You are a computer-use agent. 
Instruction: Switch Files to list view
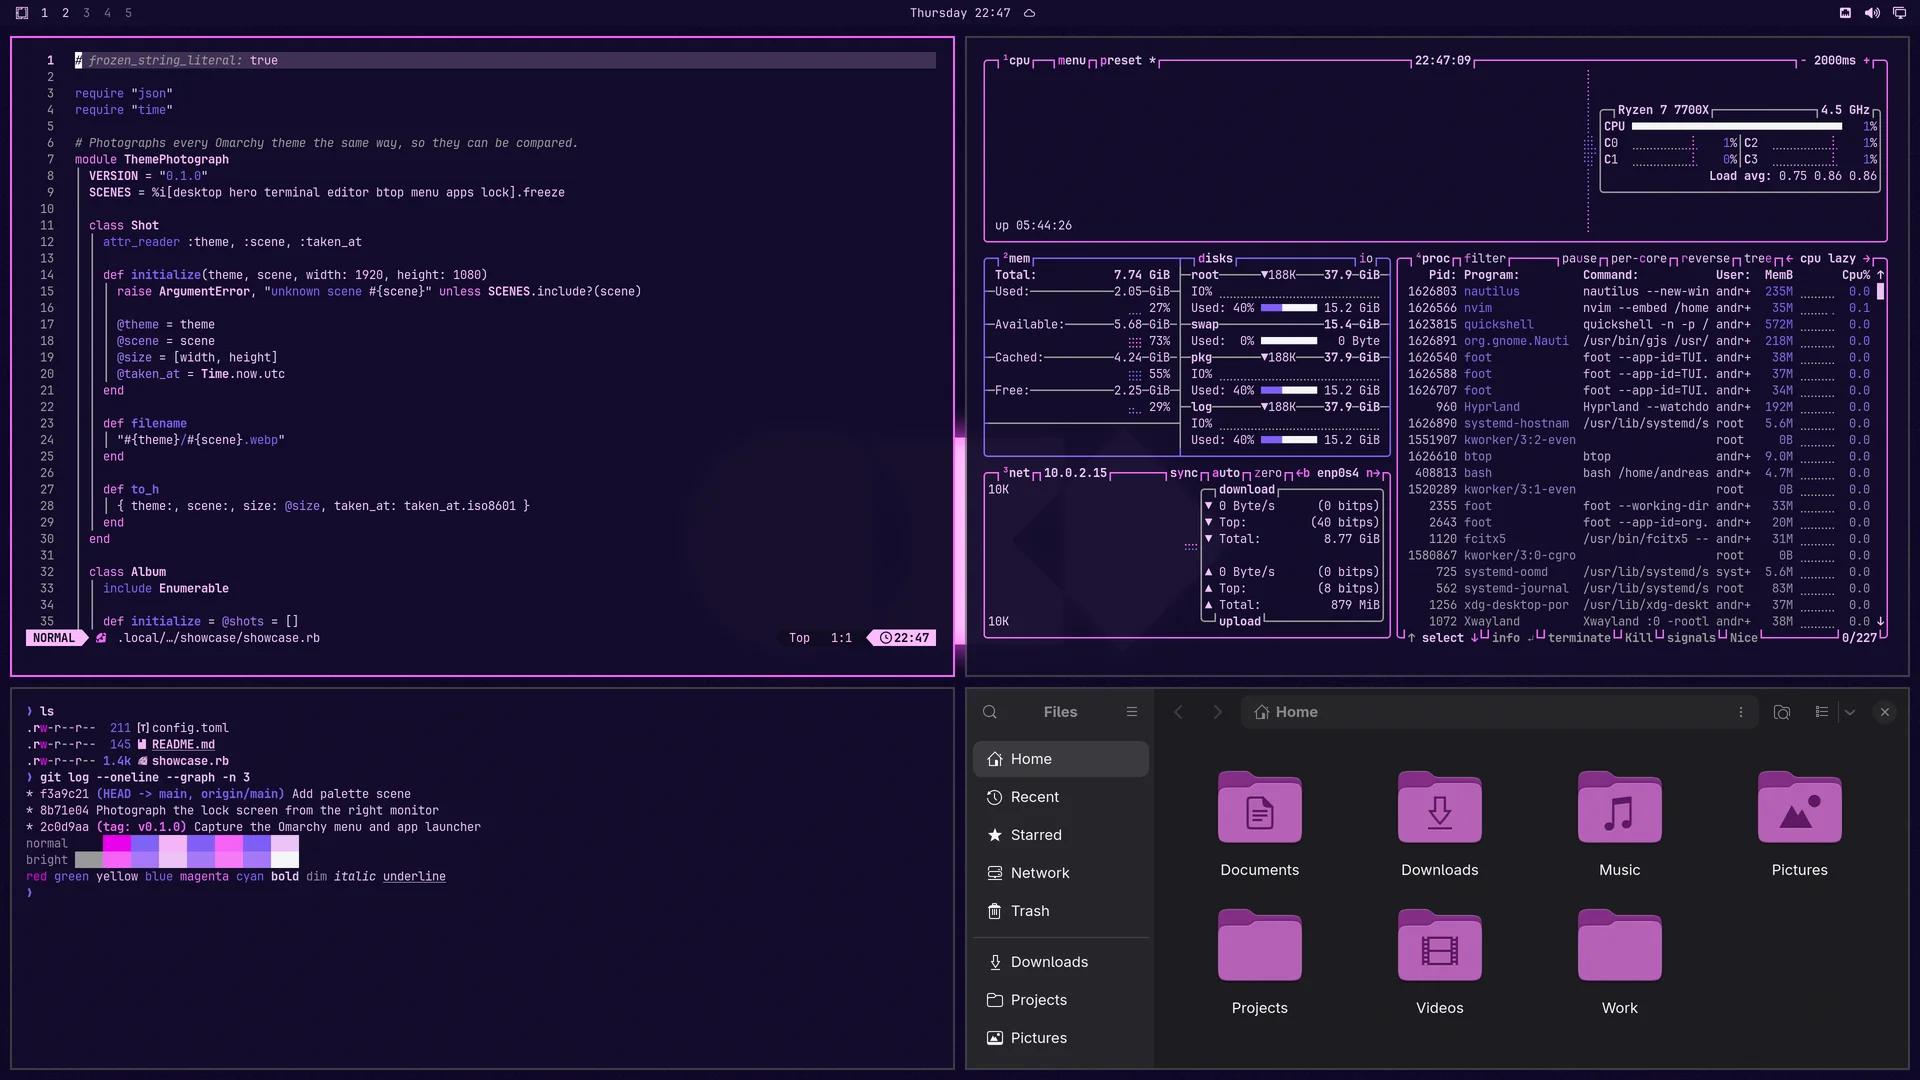(1821, 712)
